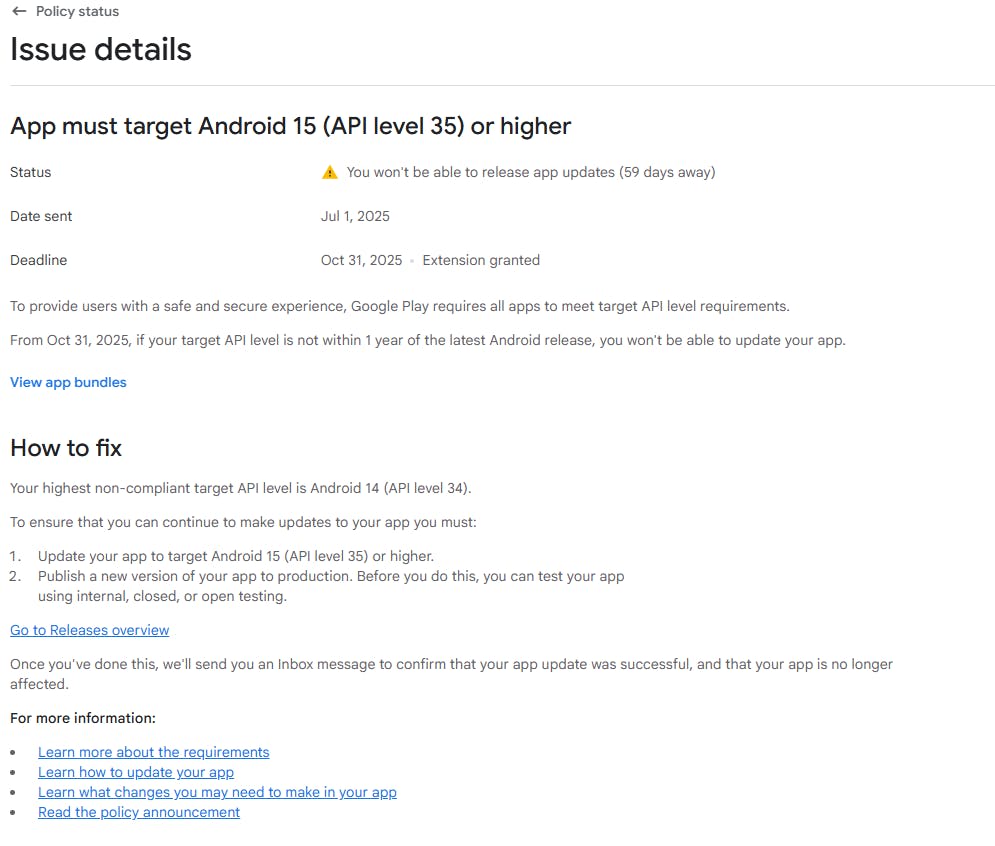Go back to Policy status
The height and width of the screenshot is (846, 995).
pos(77,12)
